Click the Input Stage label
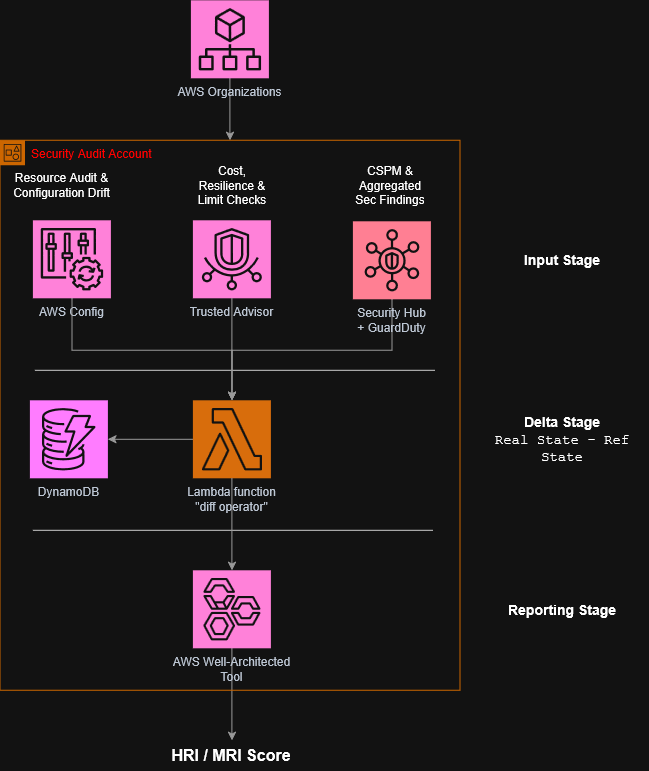 (x=561, y=260)
